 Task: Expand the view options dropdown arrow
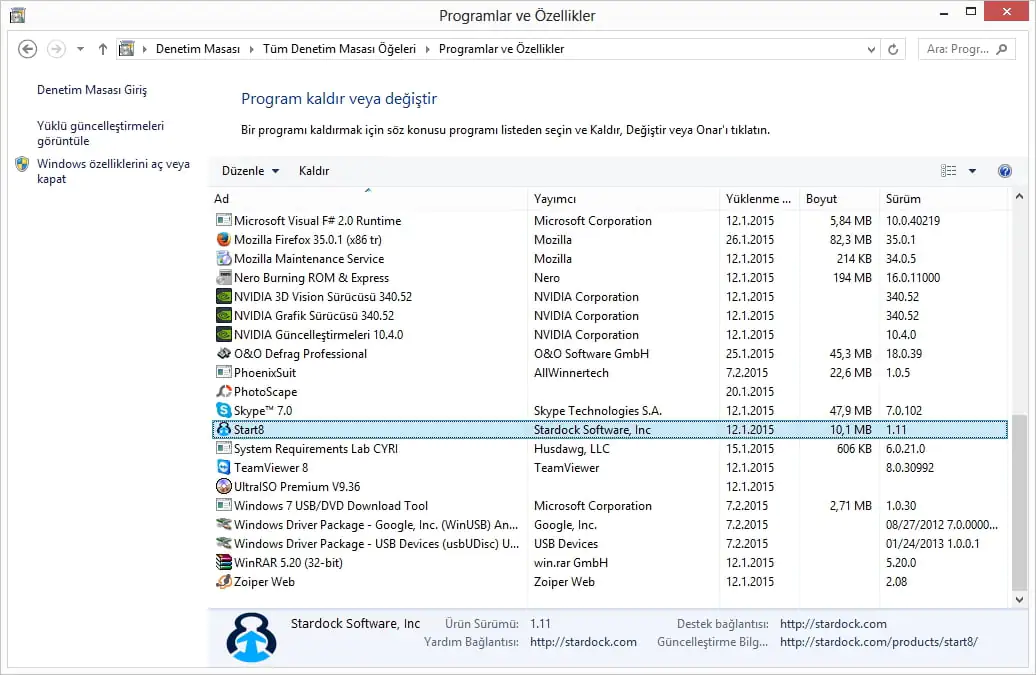[x=972, y=171]
